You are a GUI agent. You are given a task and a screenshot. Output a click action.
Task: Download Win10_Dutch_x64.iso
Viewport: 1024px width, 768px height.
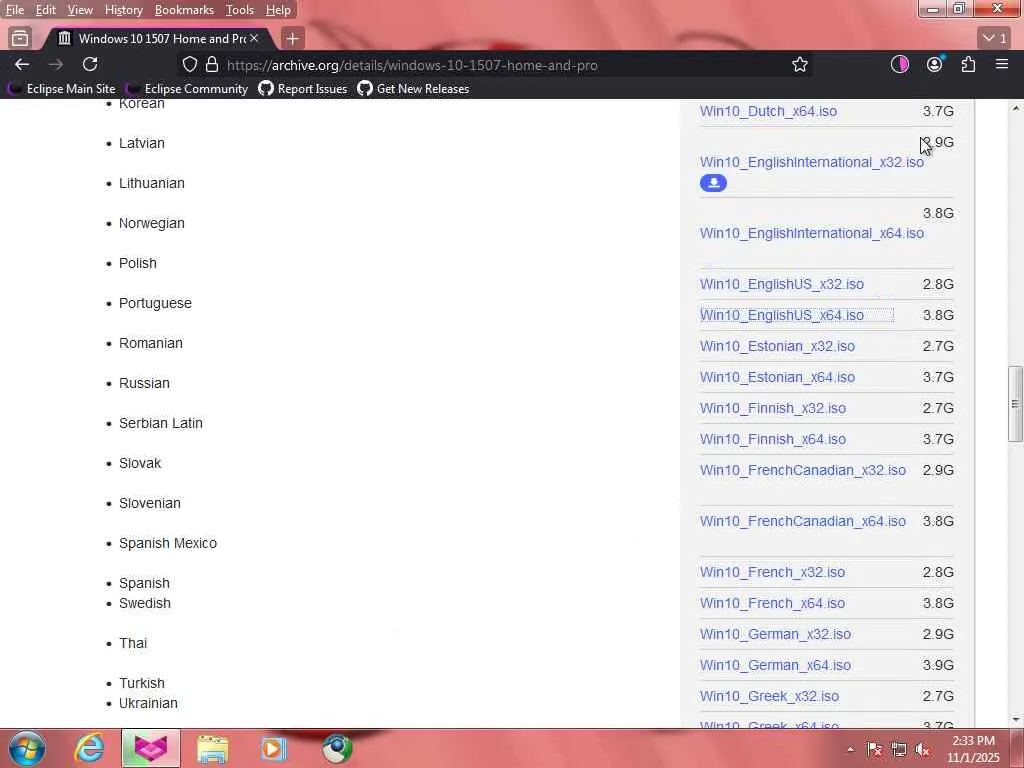(768, 112)
